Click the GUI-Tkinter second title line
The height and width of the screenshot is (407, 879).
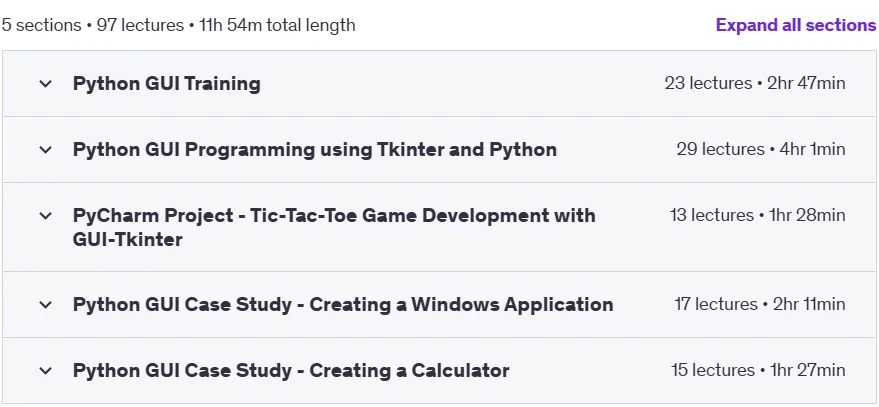tap(128, 240)
